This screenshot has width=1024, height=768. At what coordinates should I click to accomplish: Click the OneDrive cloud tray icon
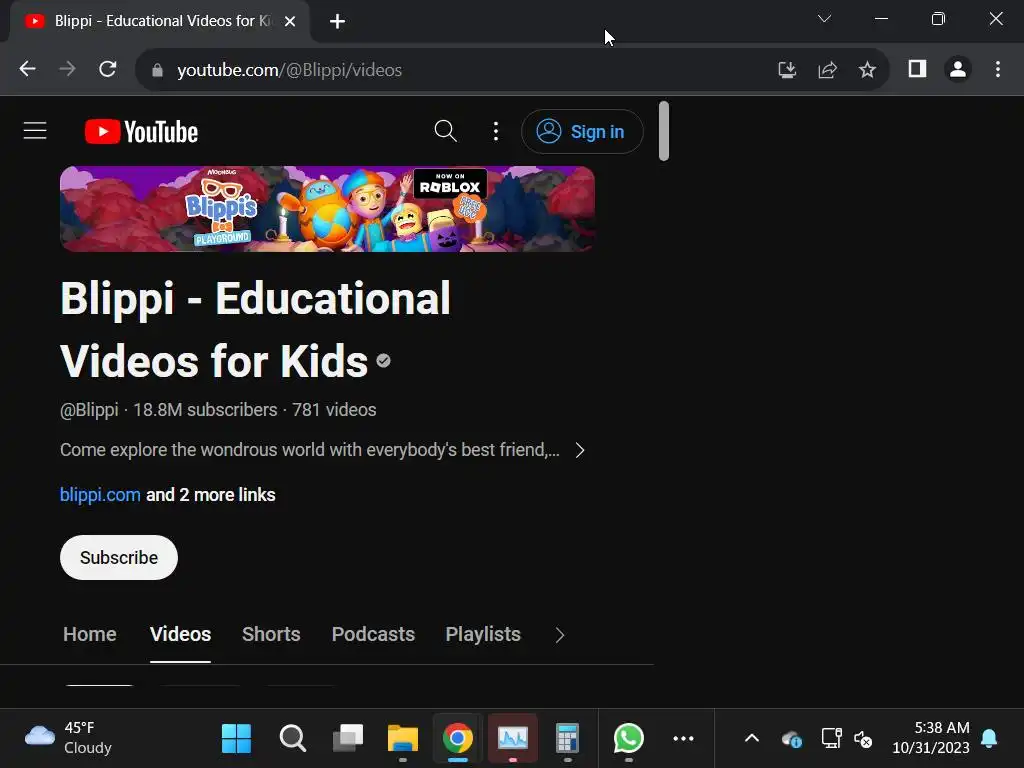pos(792,739)
